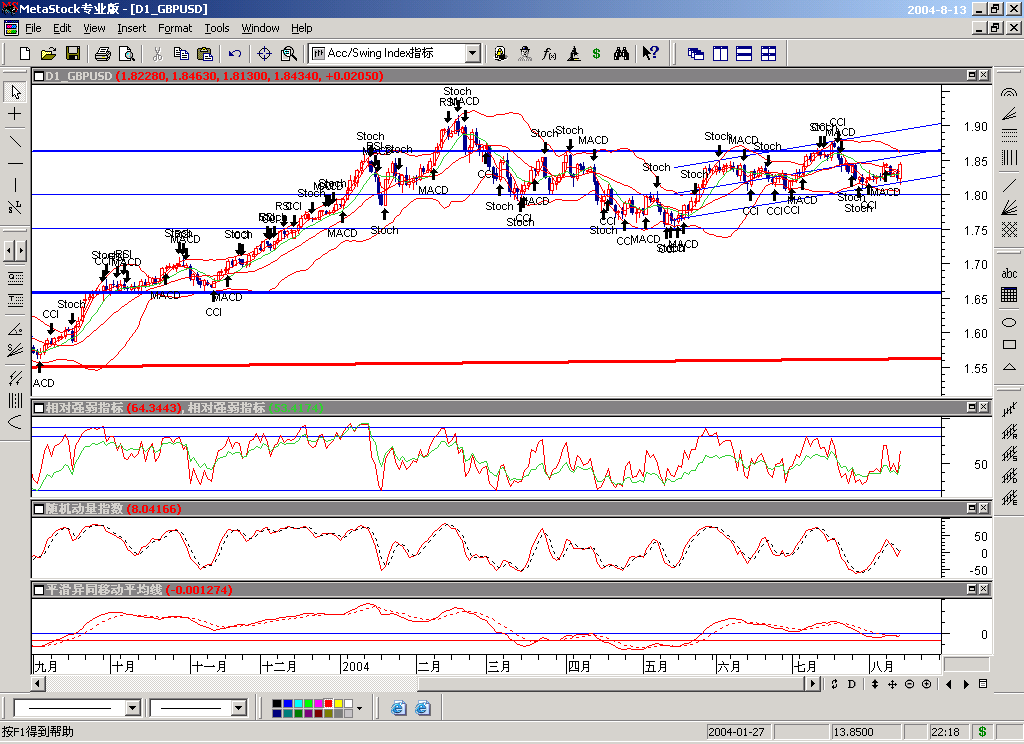Viewport: 1024px width, 744px height.
Task: Select the ellipse drawing tool
Action: click(1009, 322)
